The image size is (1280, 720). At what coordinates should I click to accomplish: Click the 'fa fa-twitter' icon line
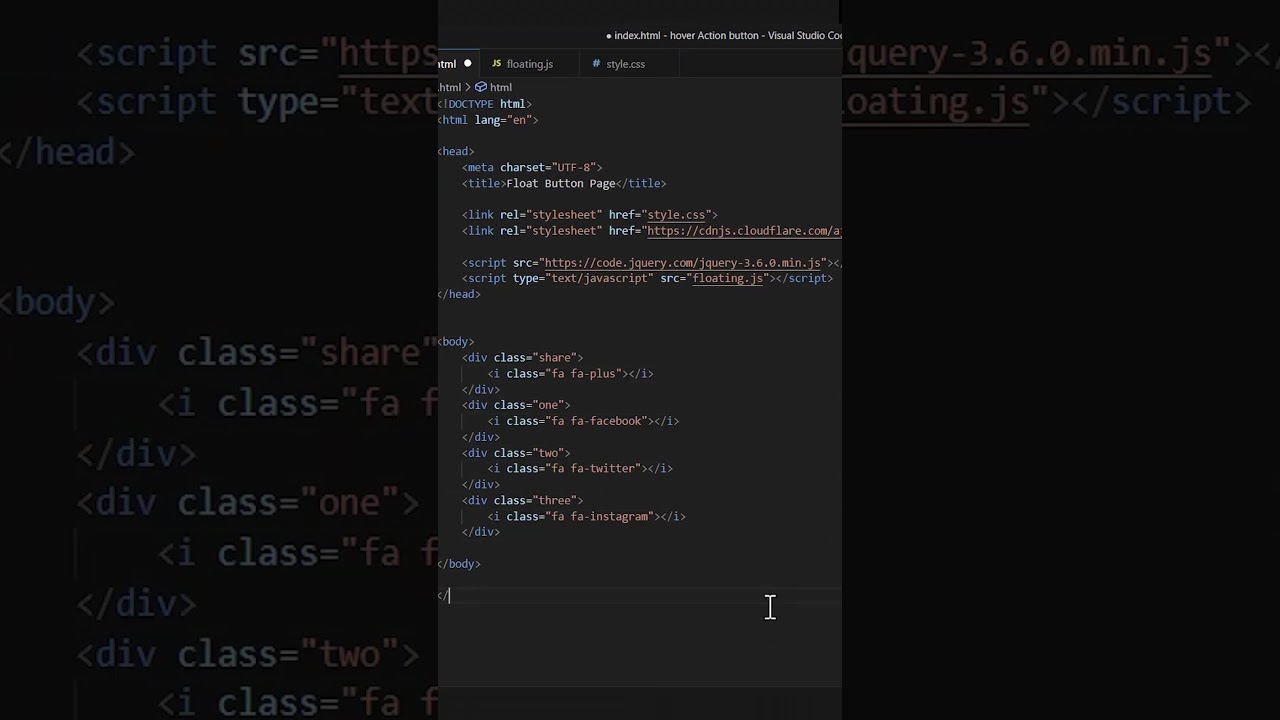point(580,469)
